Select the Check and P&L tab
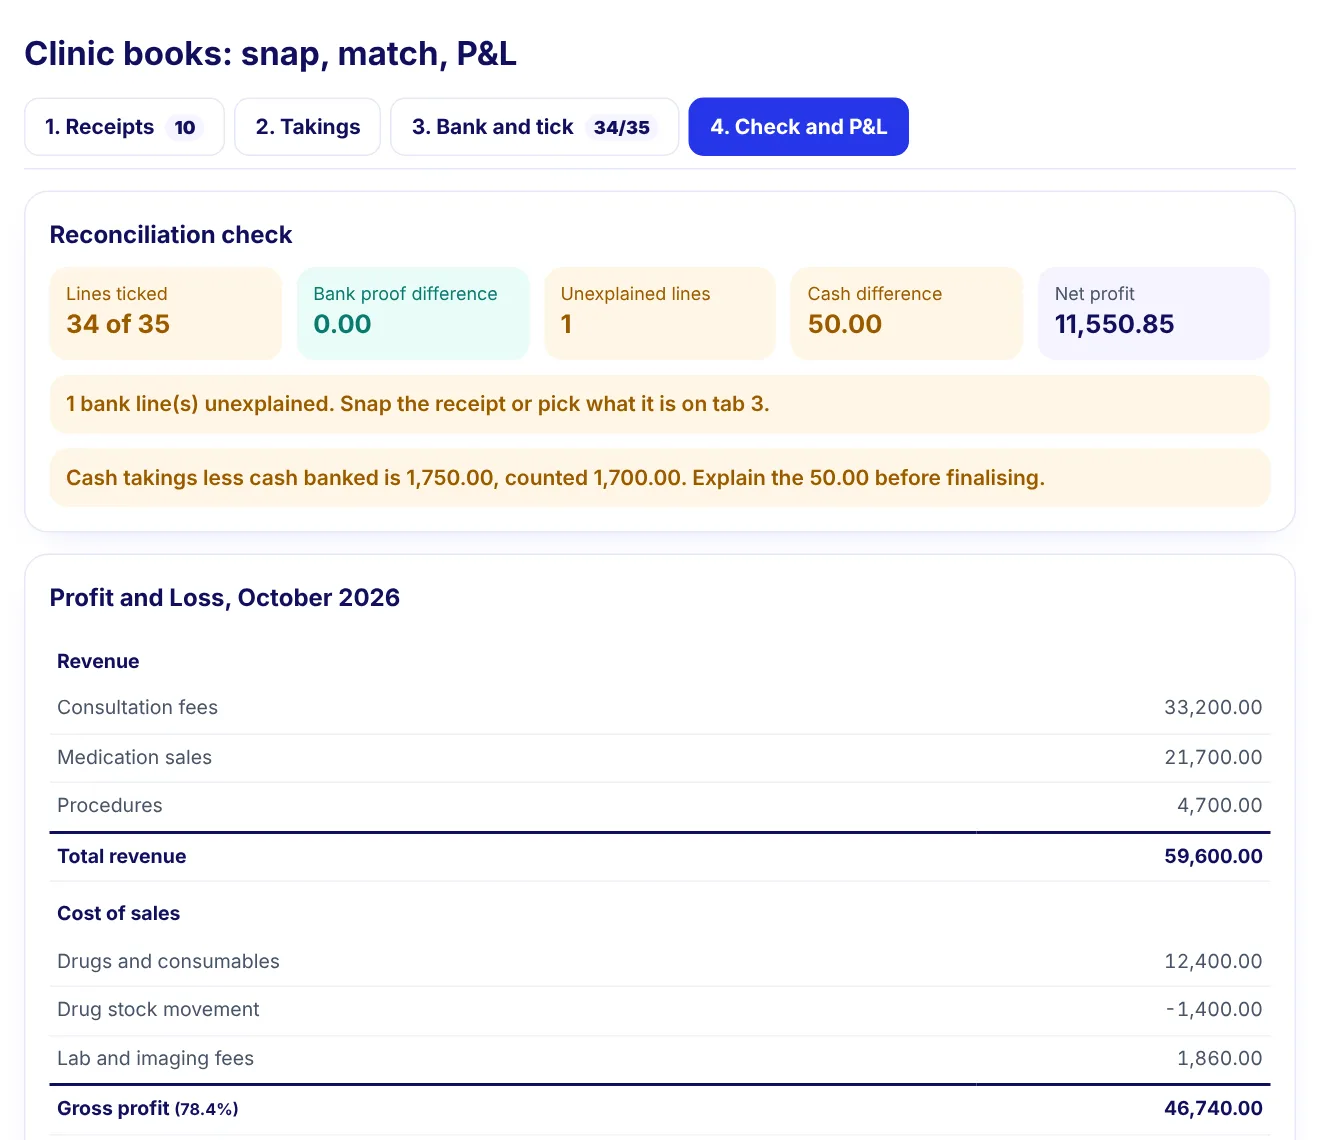This screenshot has width=1320, height=1140. coord(798,127)
